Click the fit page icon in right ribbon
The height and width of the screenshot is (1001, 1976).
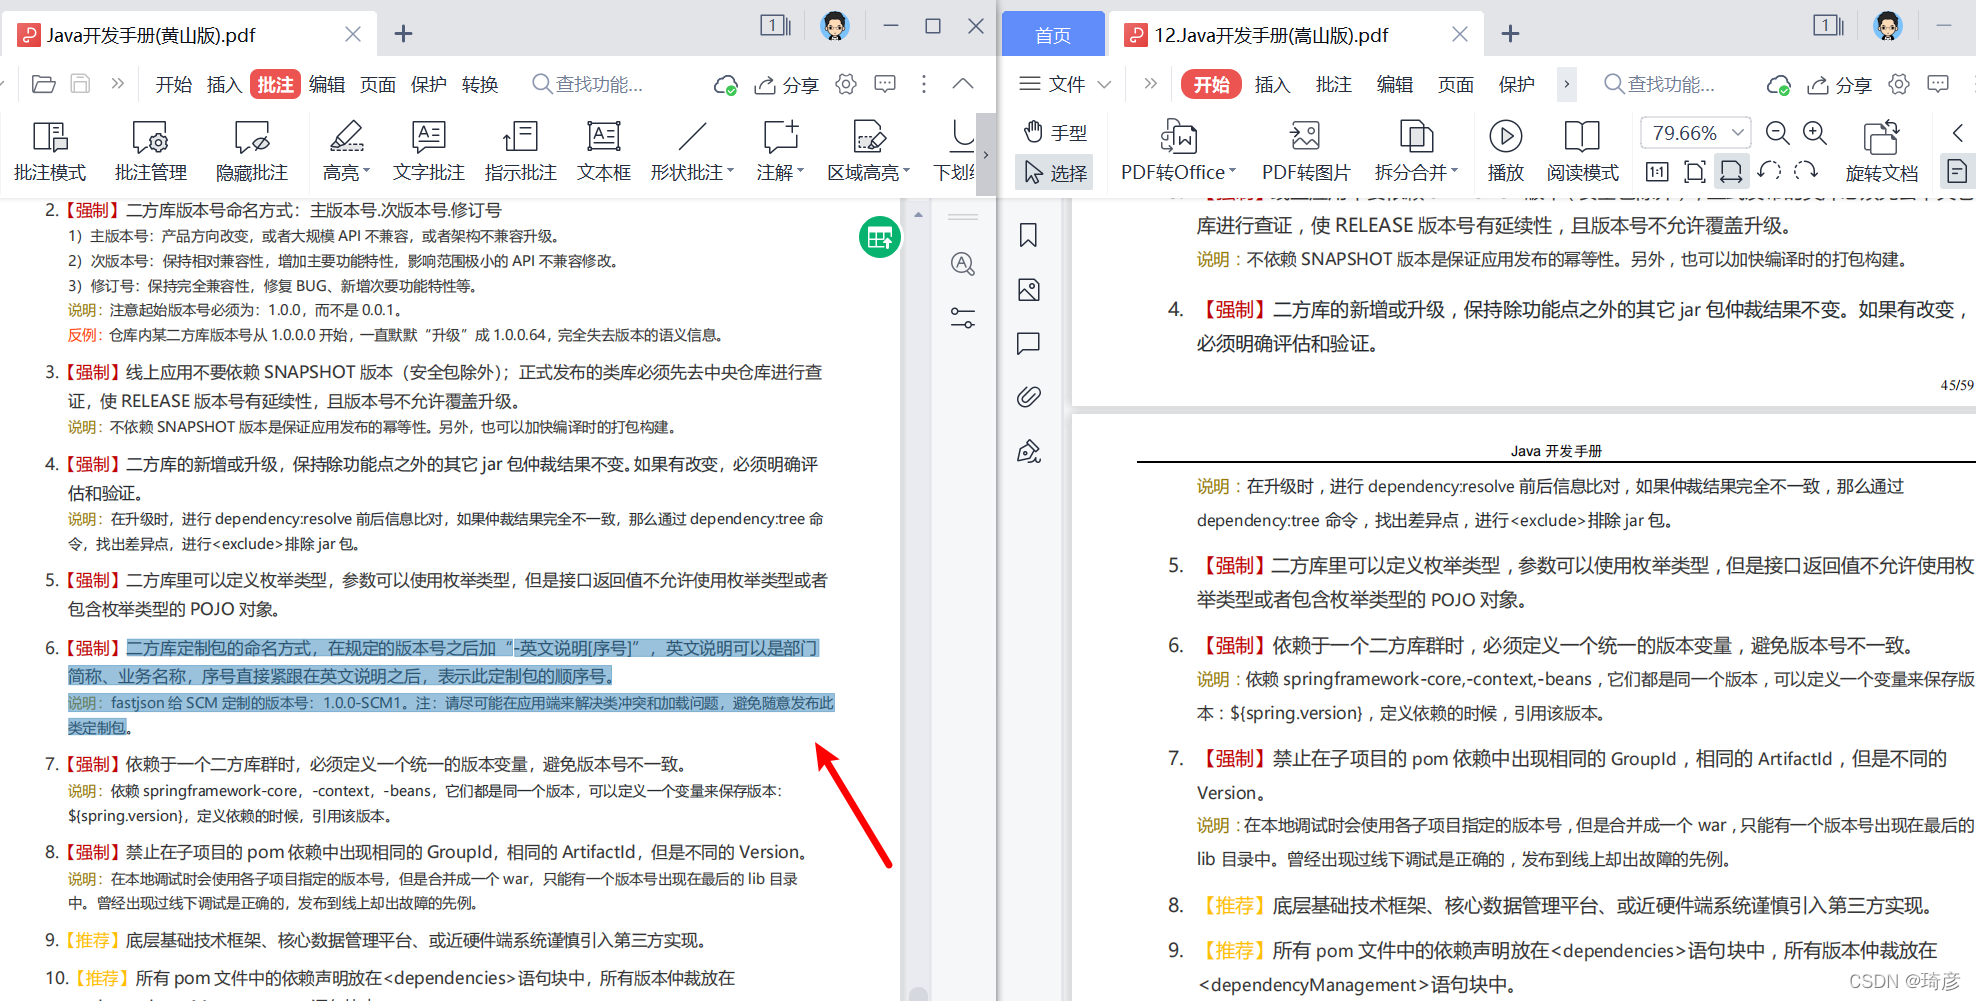point(1694,172)
